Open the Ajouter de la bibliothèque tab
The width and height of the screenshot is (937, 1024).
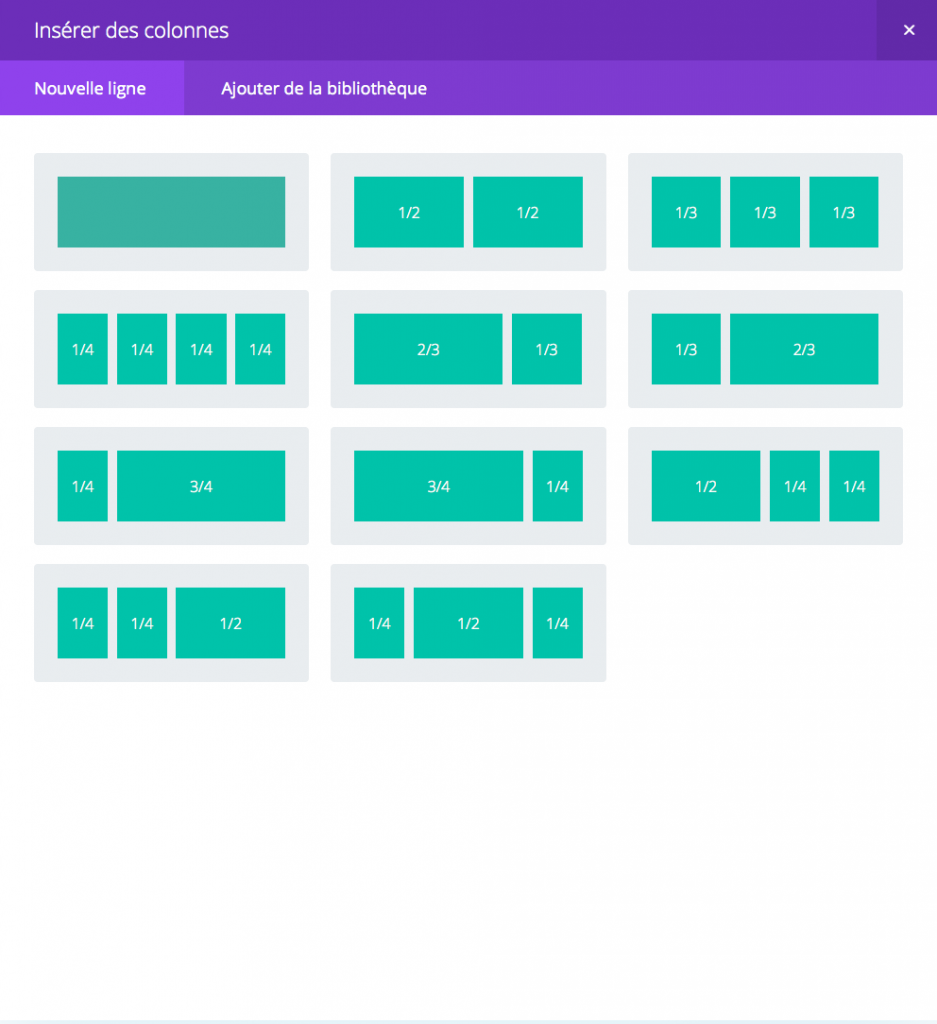(x=324, y=88)
